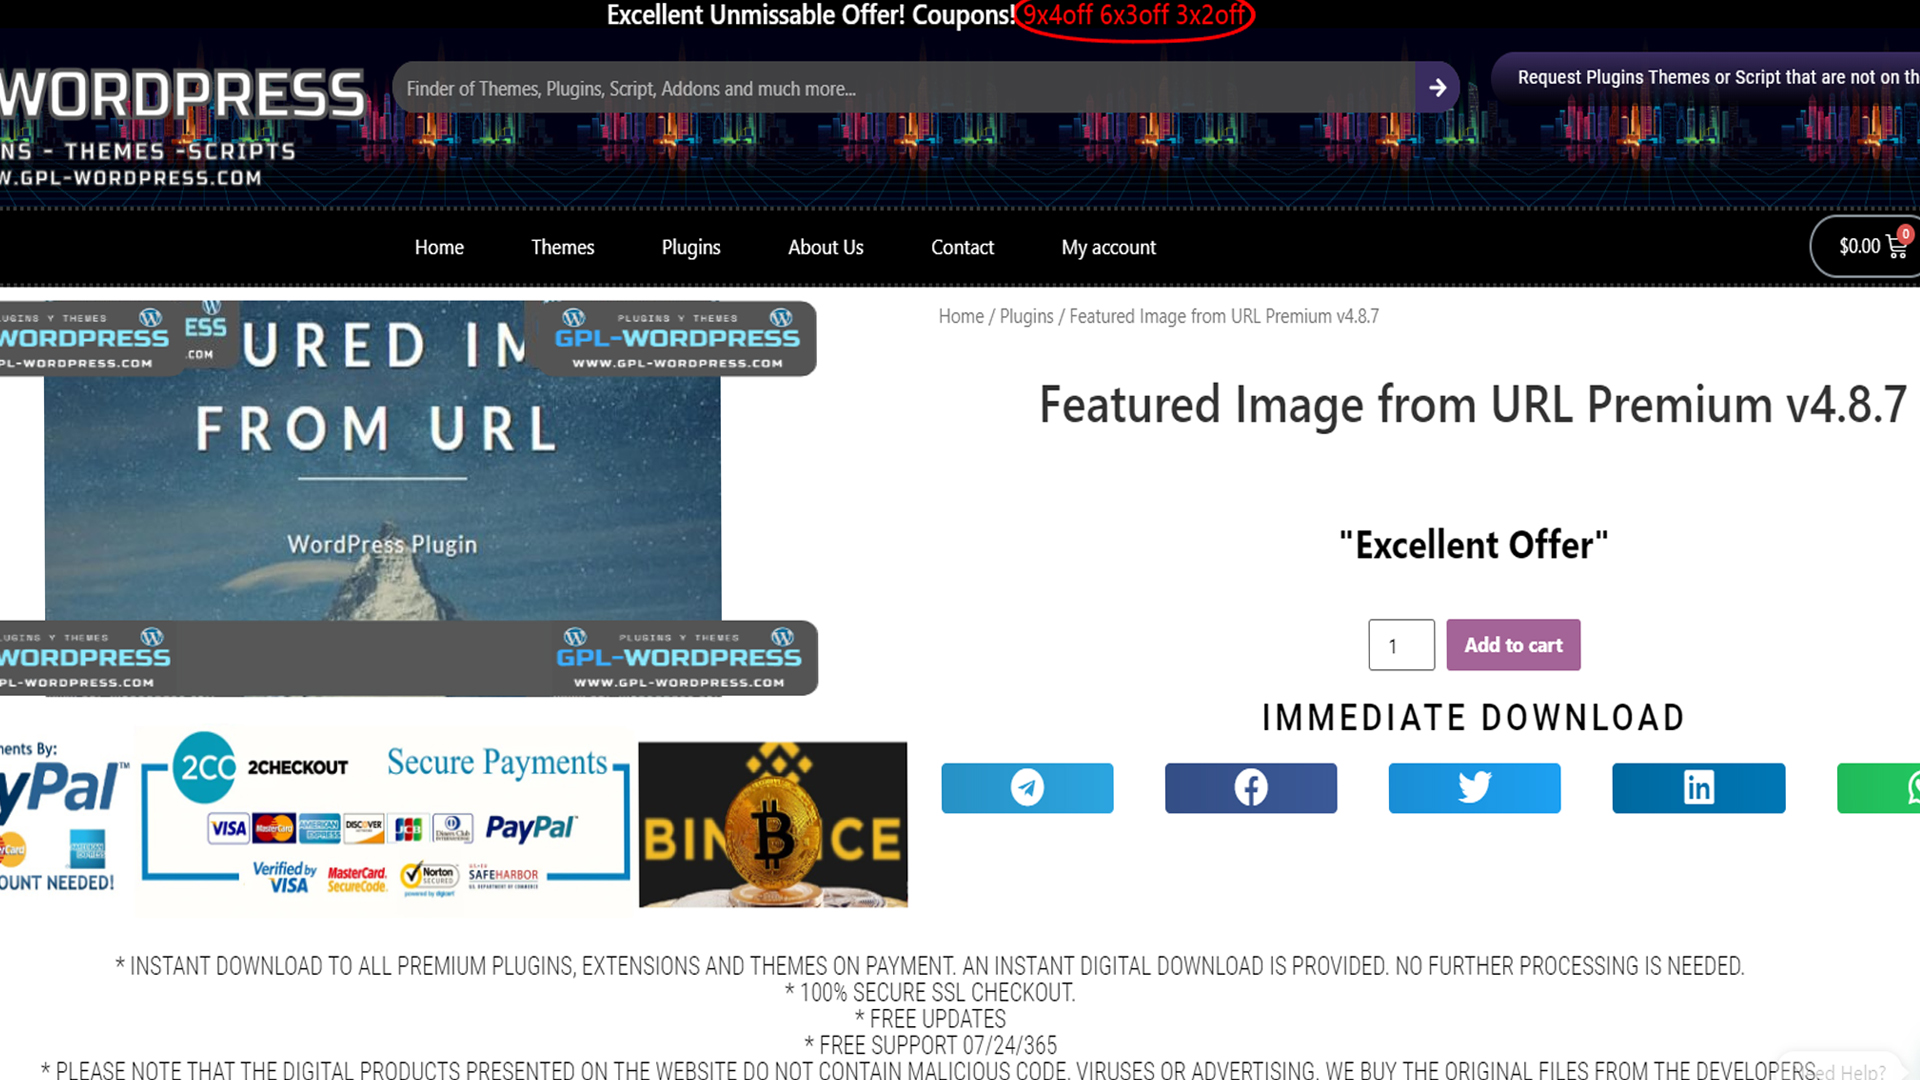
Task: Share via Telegram button
Action: pos(1027,788)
